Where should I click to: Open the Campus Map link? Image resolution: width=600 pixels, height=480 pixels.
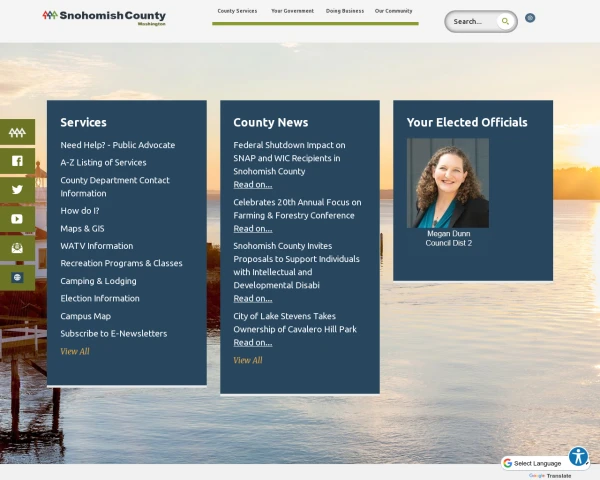pos(86,316)
